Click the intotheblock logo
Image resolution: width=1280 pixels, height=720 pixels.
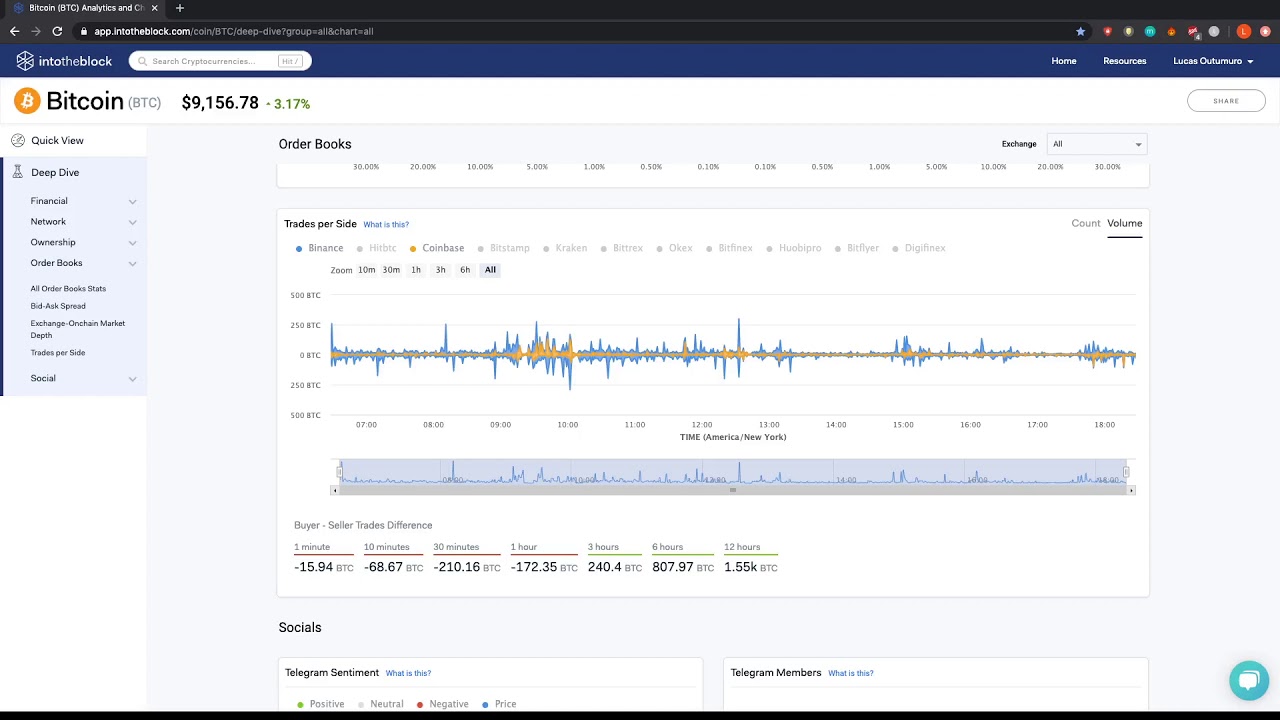(x=64, y=61)
